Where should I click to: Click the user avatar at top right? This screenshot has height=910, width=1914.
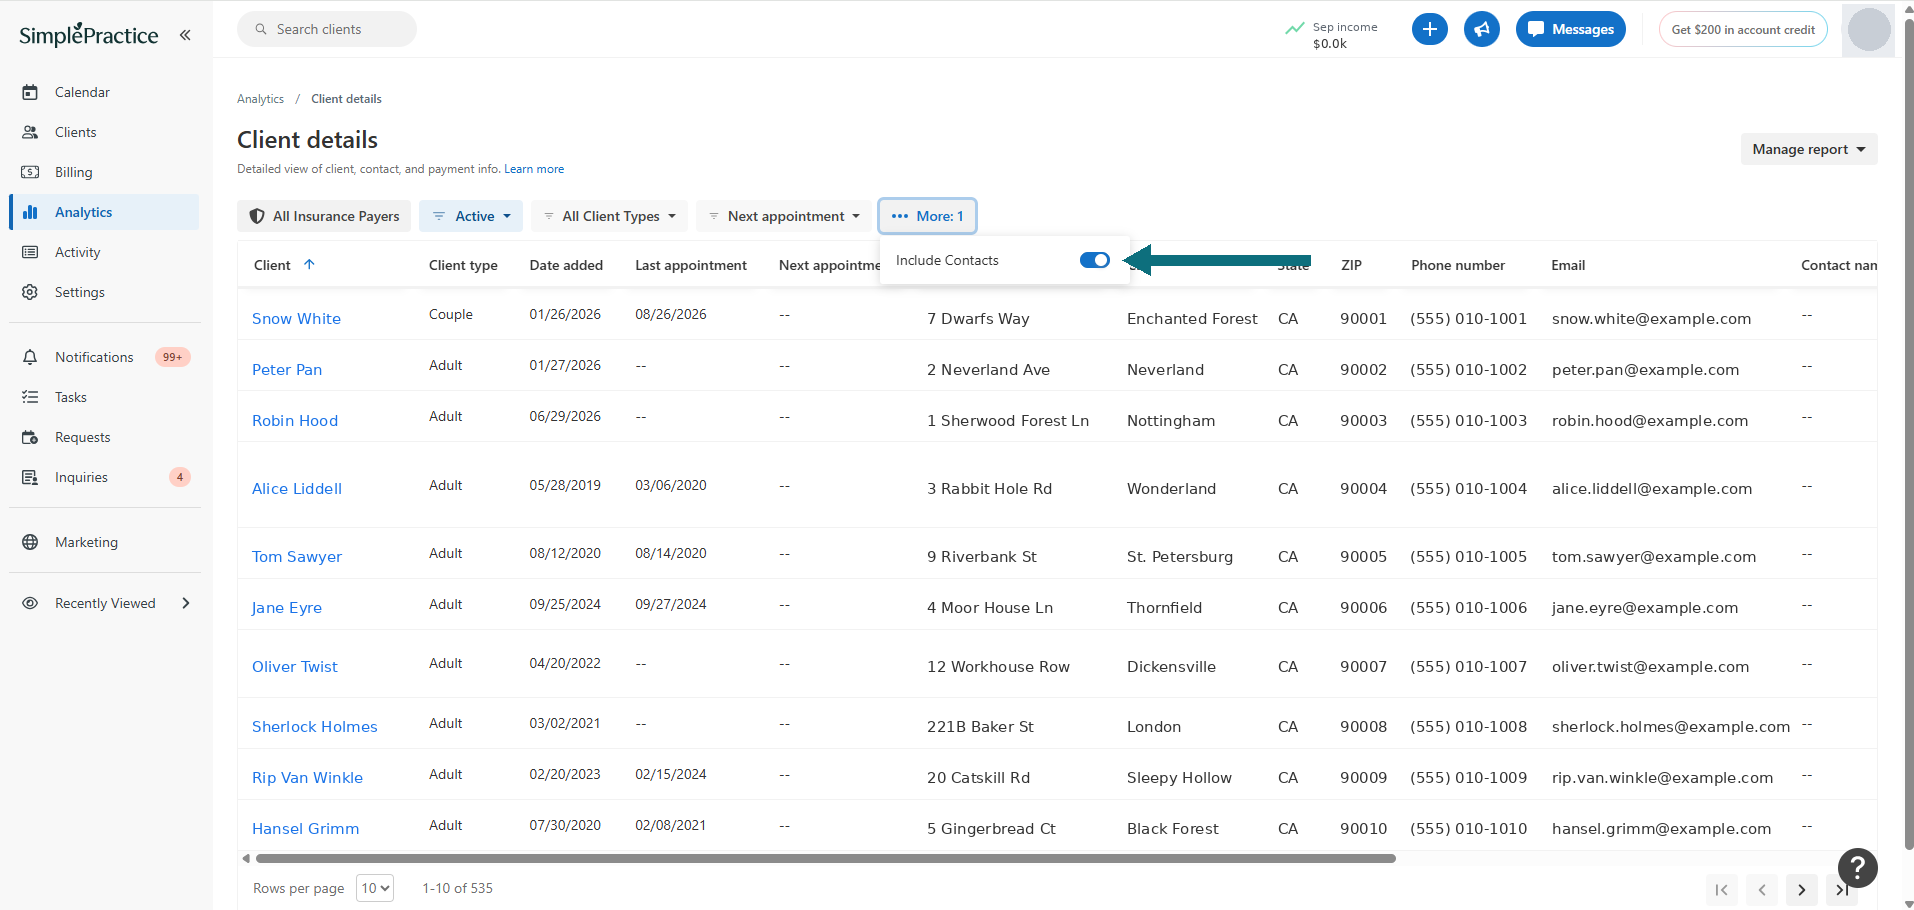point(1868,29)
